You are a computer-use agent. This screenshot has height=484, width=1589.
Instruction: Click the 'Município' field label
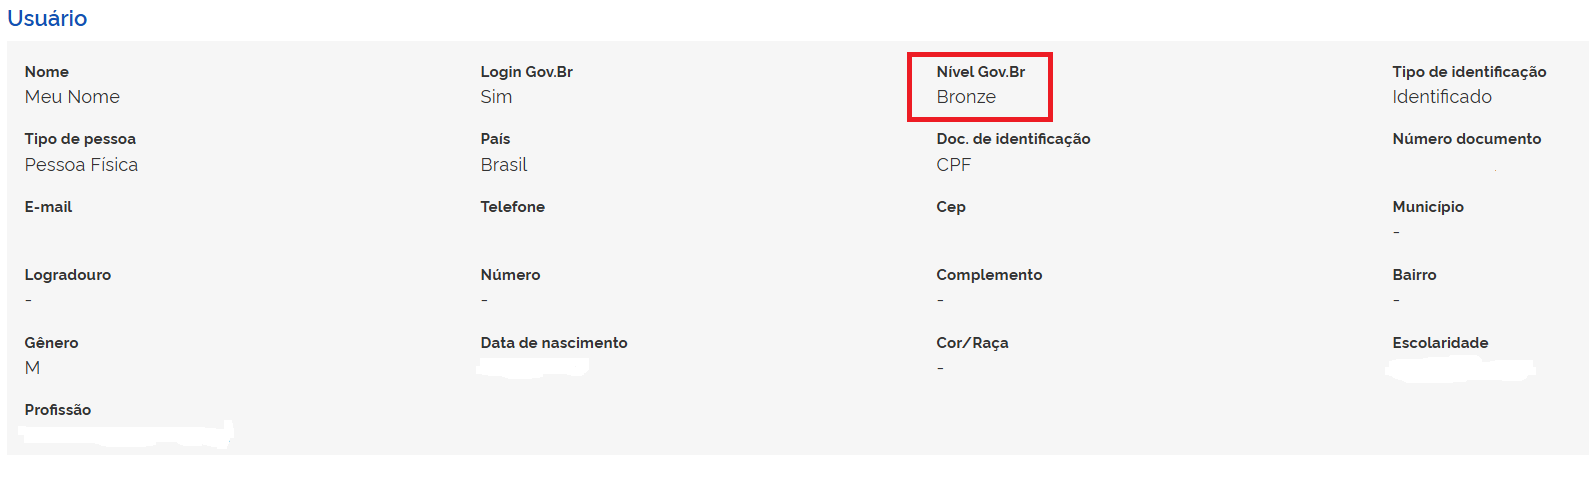pos(1427,207)
